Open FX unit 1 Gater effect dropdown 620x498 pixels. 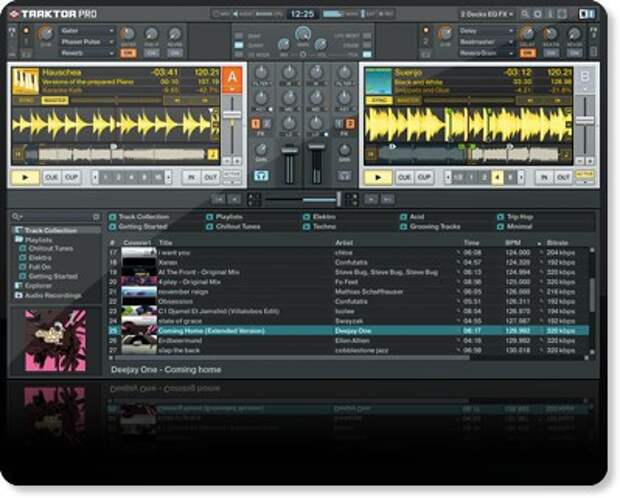tap(87, 30)
